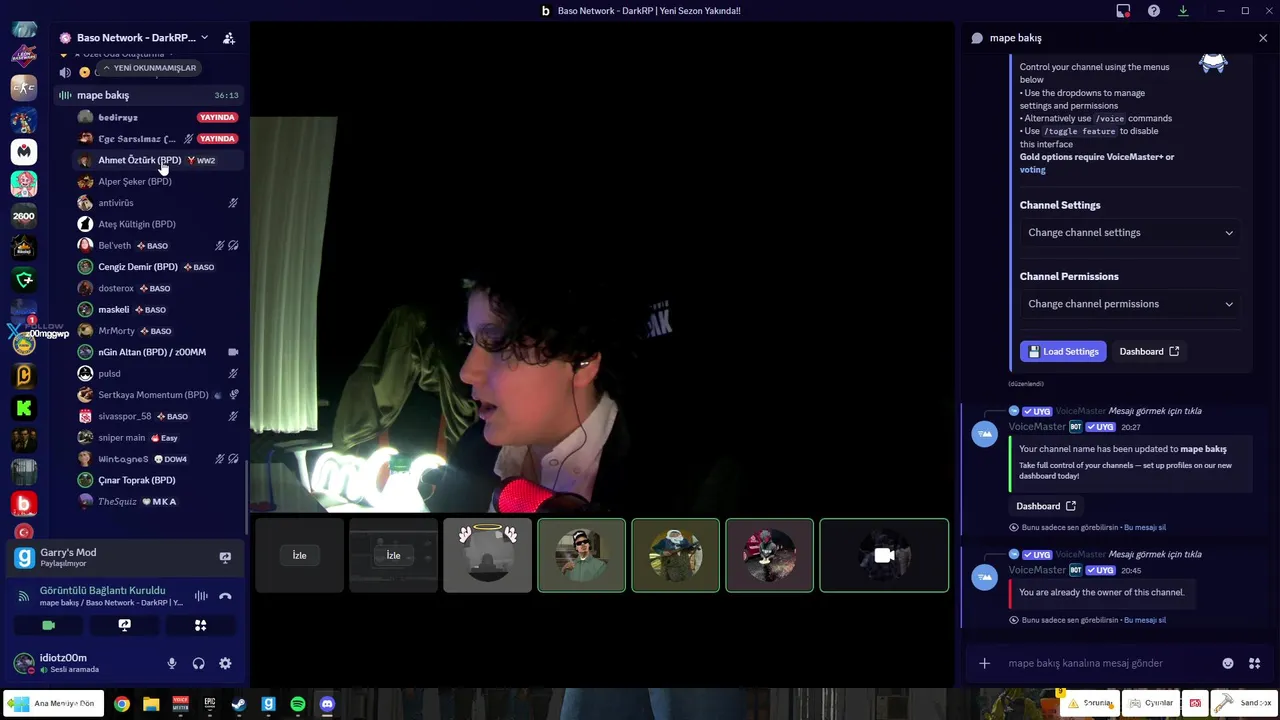Click the YAYINDA badge next to Ege Sarsılmaz
The height and width of the screenshot is (720, 1280).
point(217,139)
